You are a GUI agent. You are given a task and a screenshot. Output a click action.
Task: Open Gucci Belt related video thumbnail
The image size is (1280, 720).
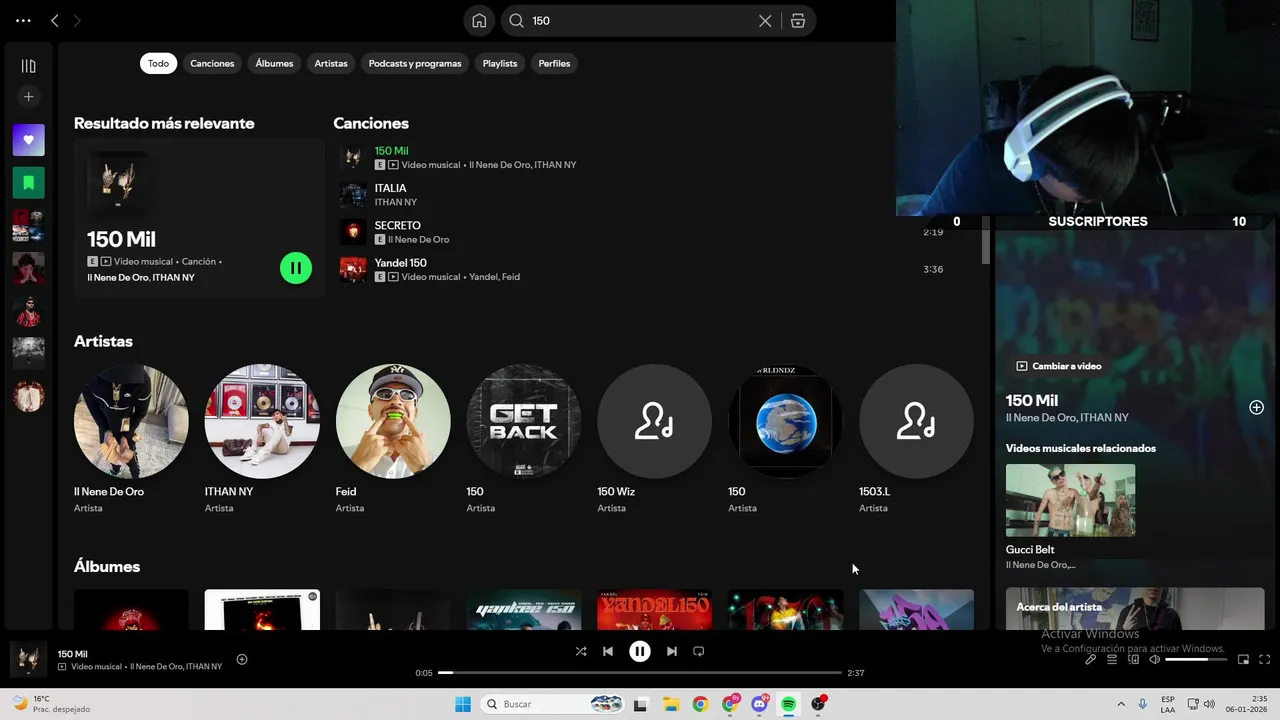pyautogui.click(x=1070, y=500)
